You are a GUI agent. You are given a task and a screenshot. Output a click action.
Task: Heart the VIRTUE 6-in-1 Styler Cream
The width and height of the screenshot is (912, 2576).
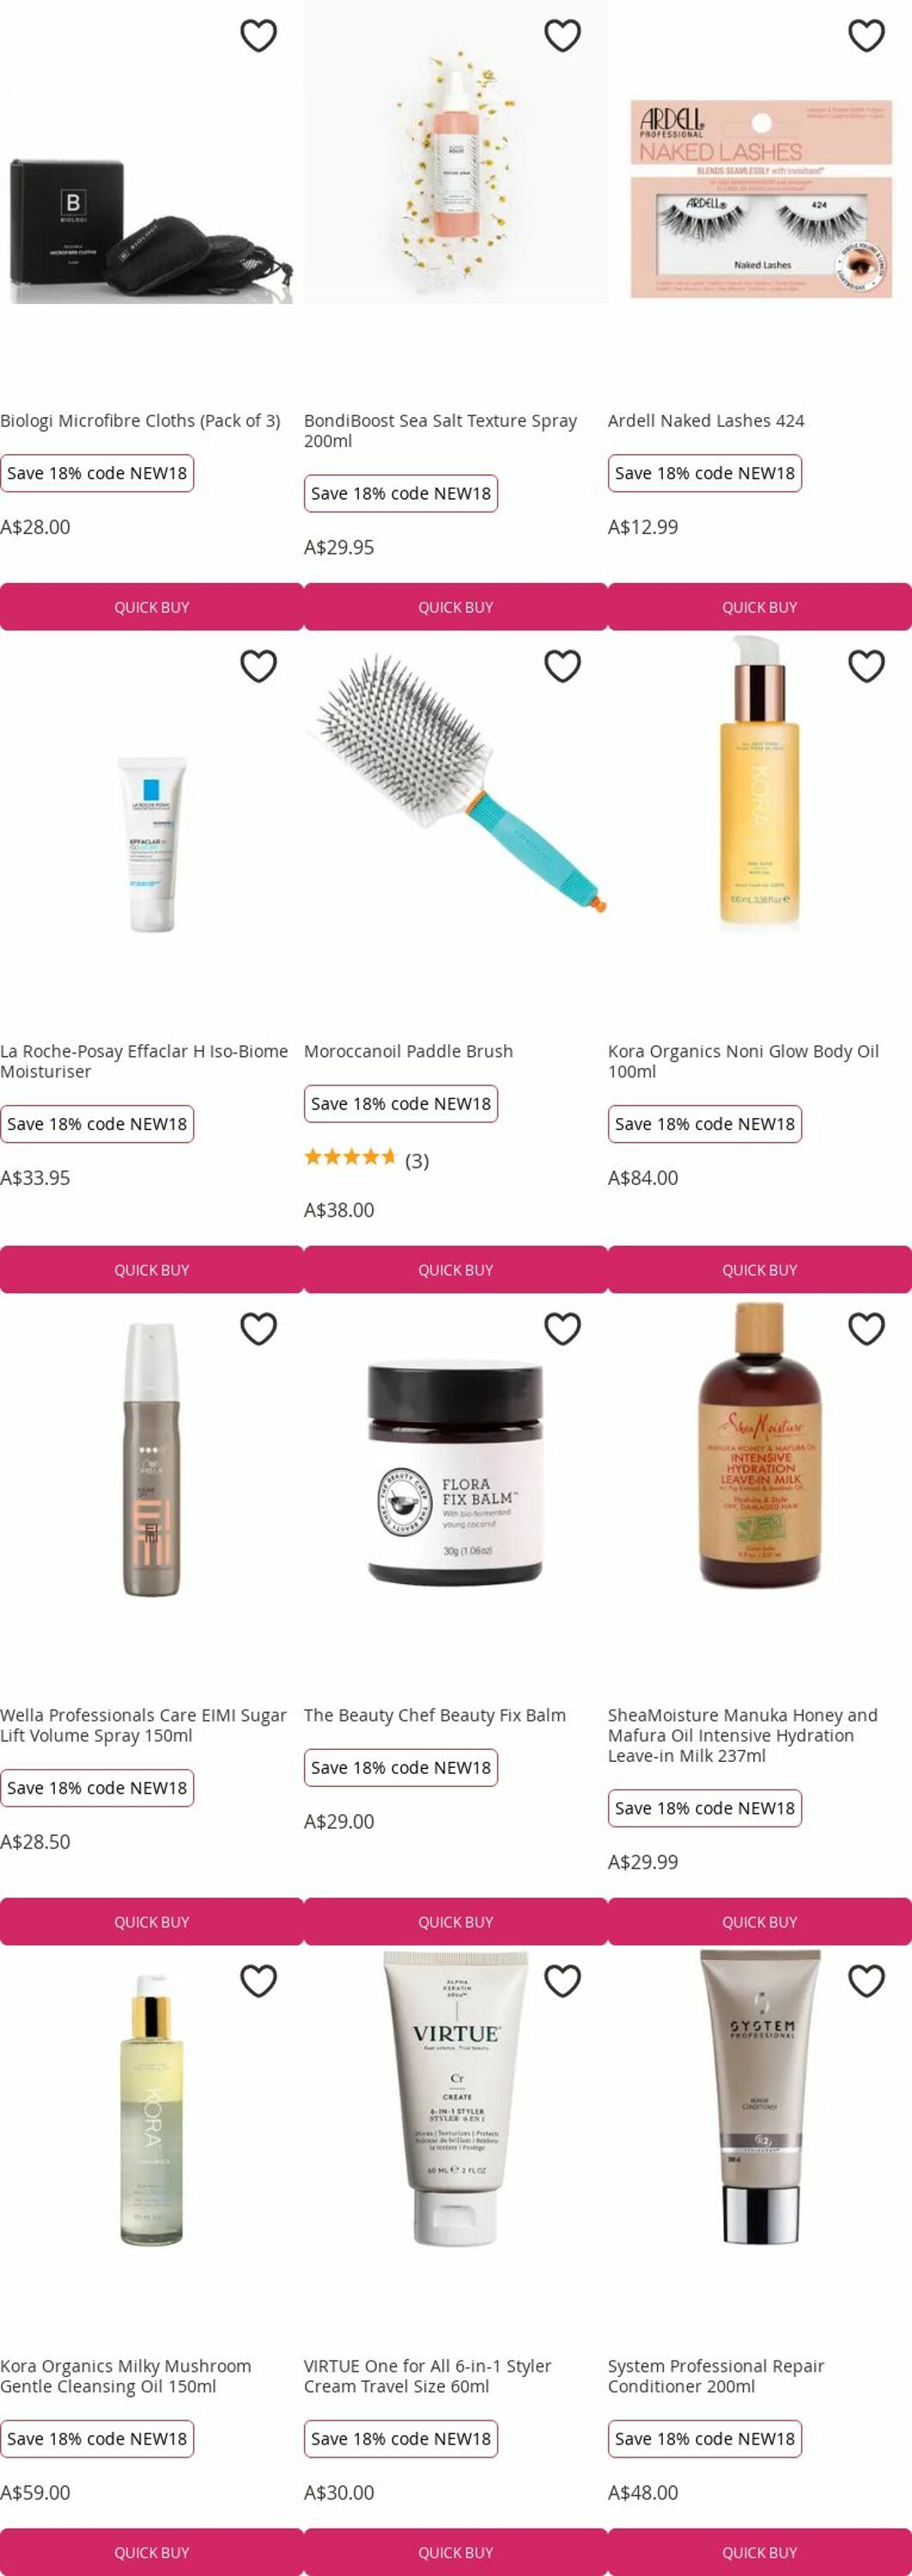coord(562,1981)
